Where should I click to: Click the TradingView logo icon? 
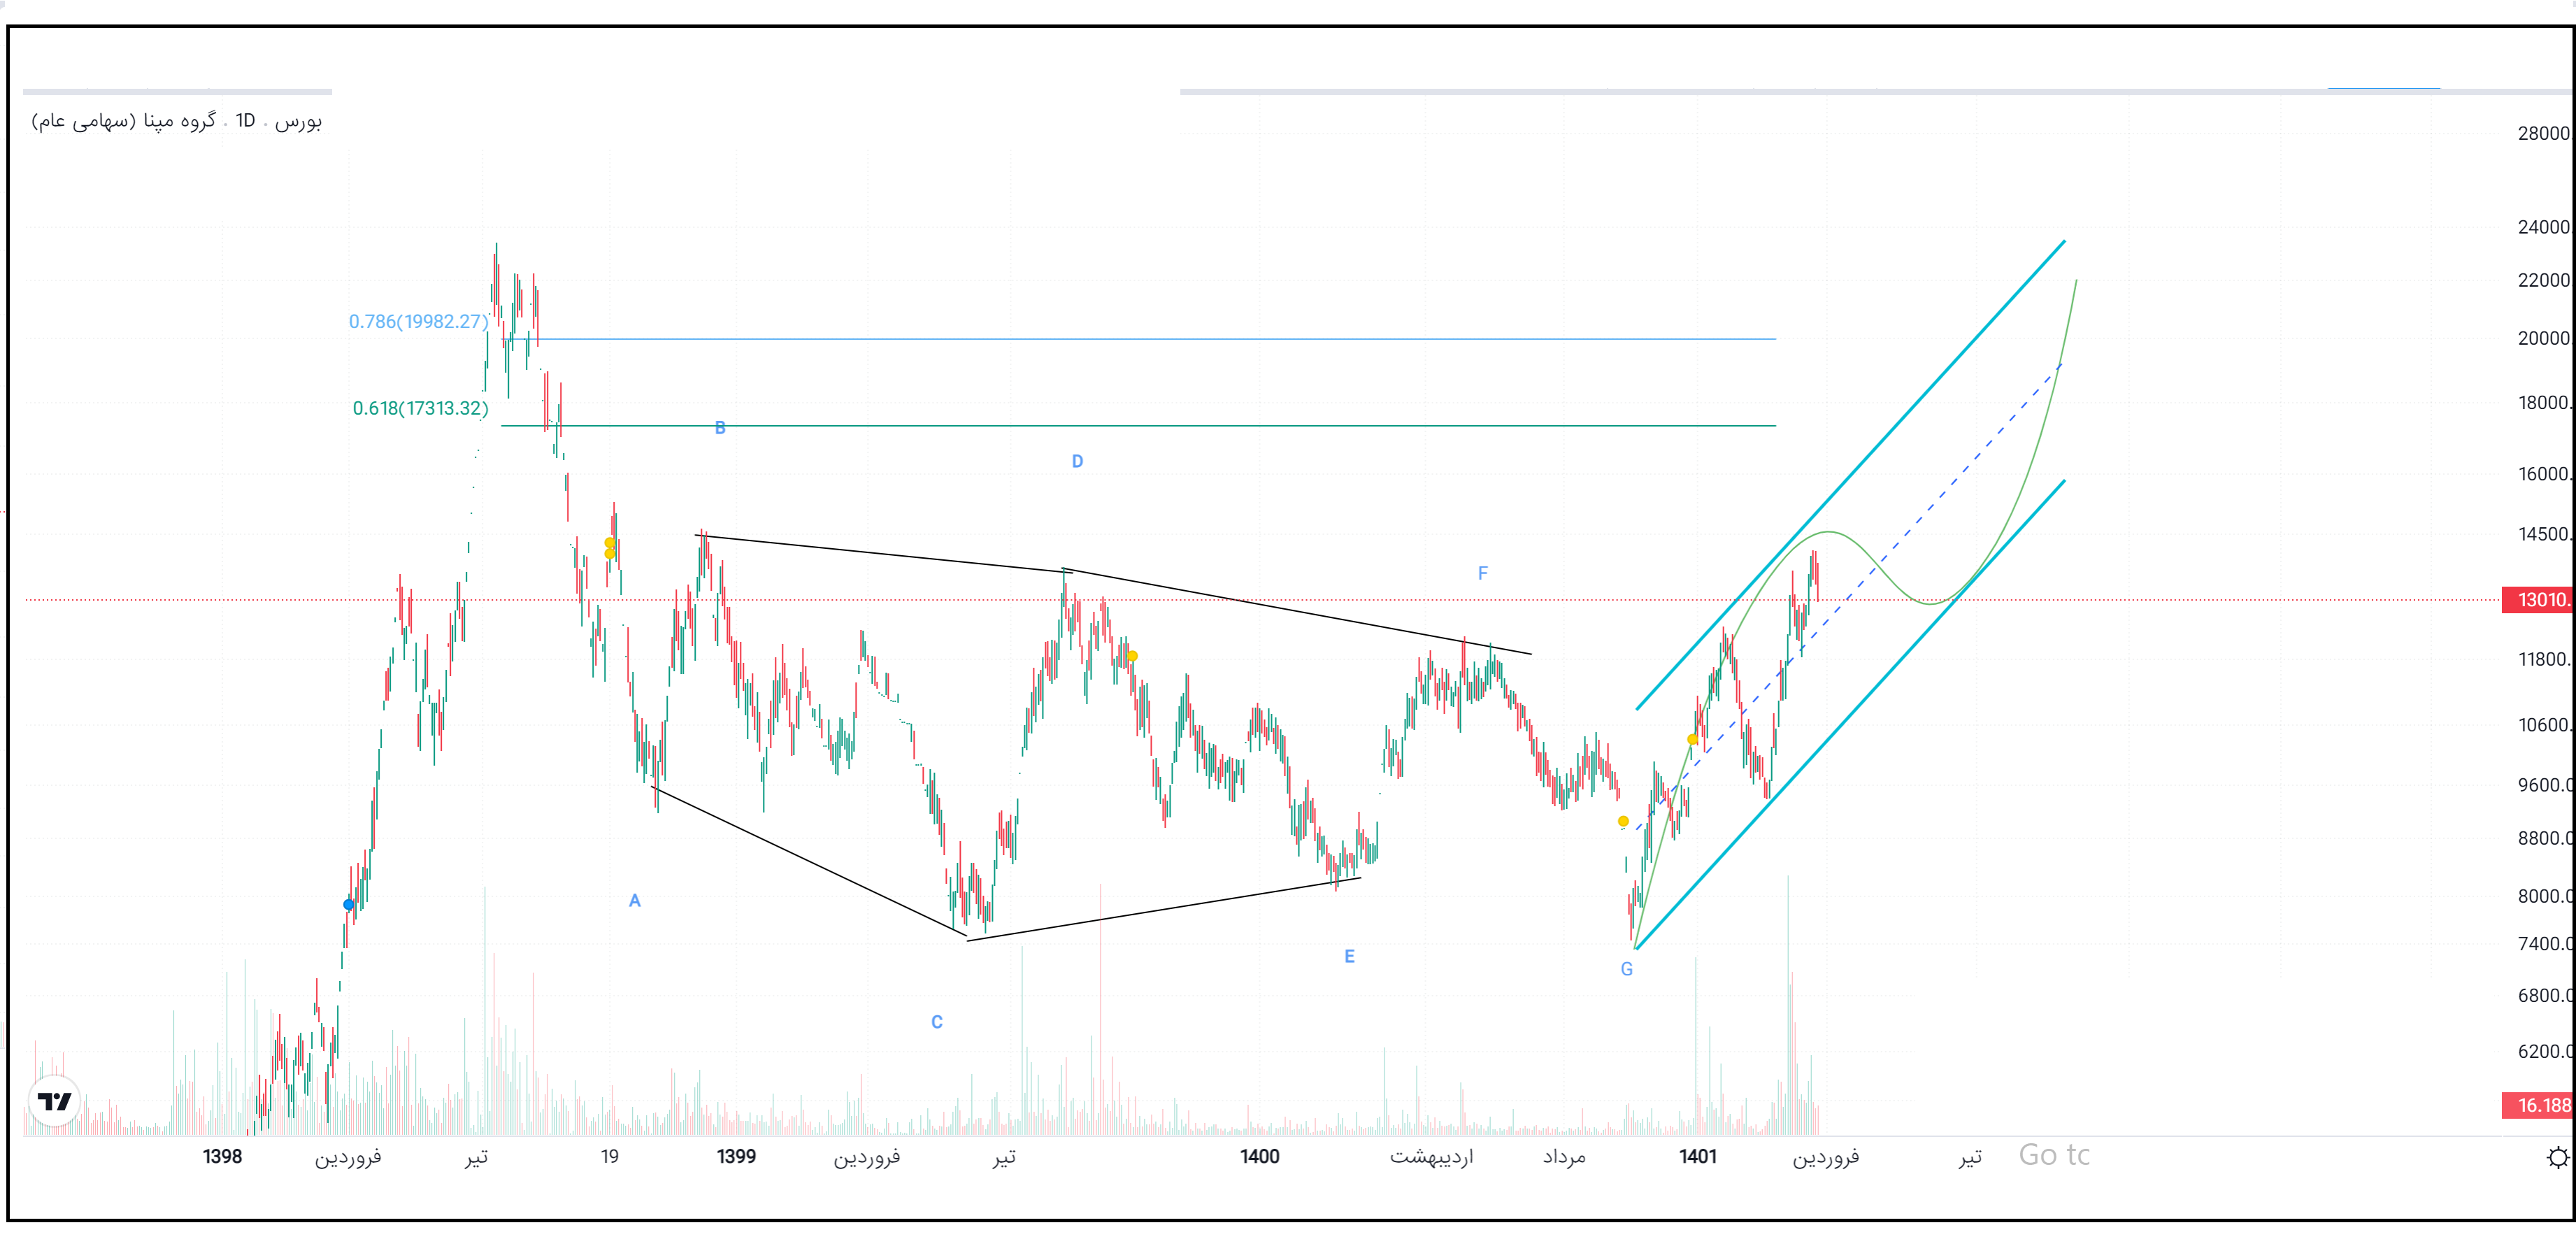(x=54, y=1101)
